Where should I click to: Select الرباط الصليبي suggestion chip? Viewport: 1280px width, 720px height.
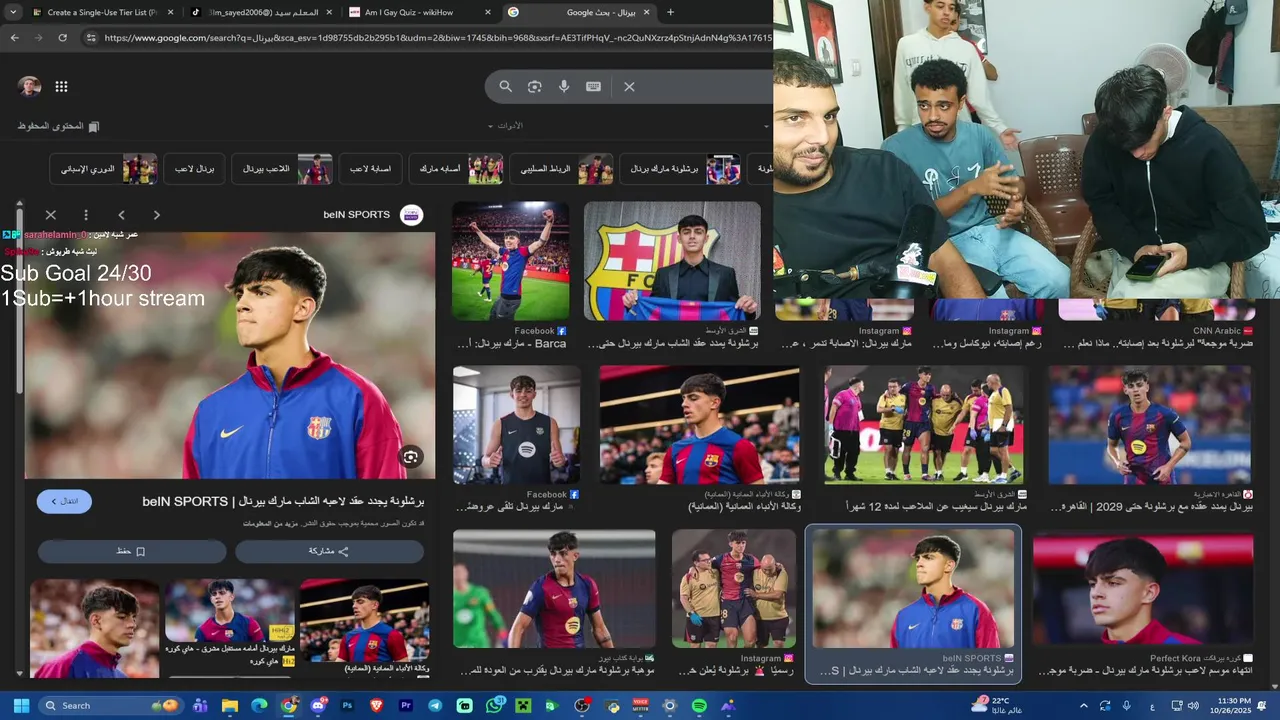(561, 169)
